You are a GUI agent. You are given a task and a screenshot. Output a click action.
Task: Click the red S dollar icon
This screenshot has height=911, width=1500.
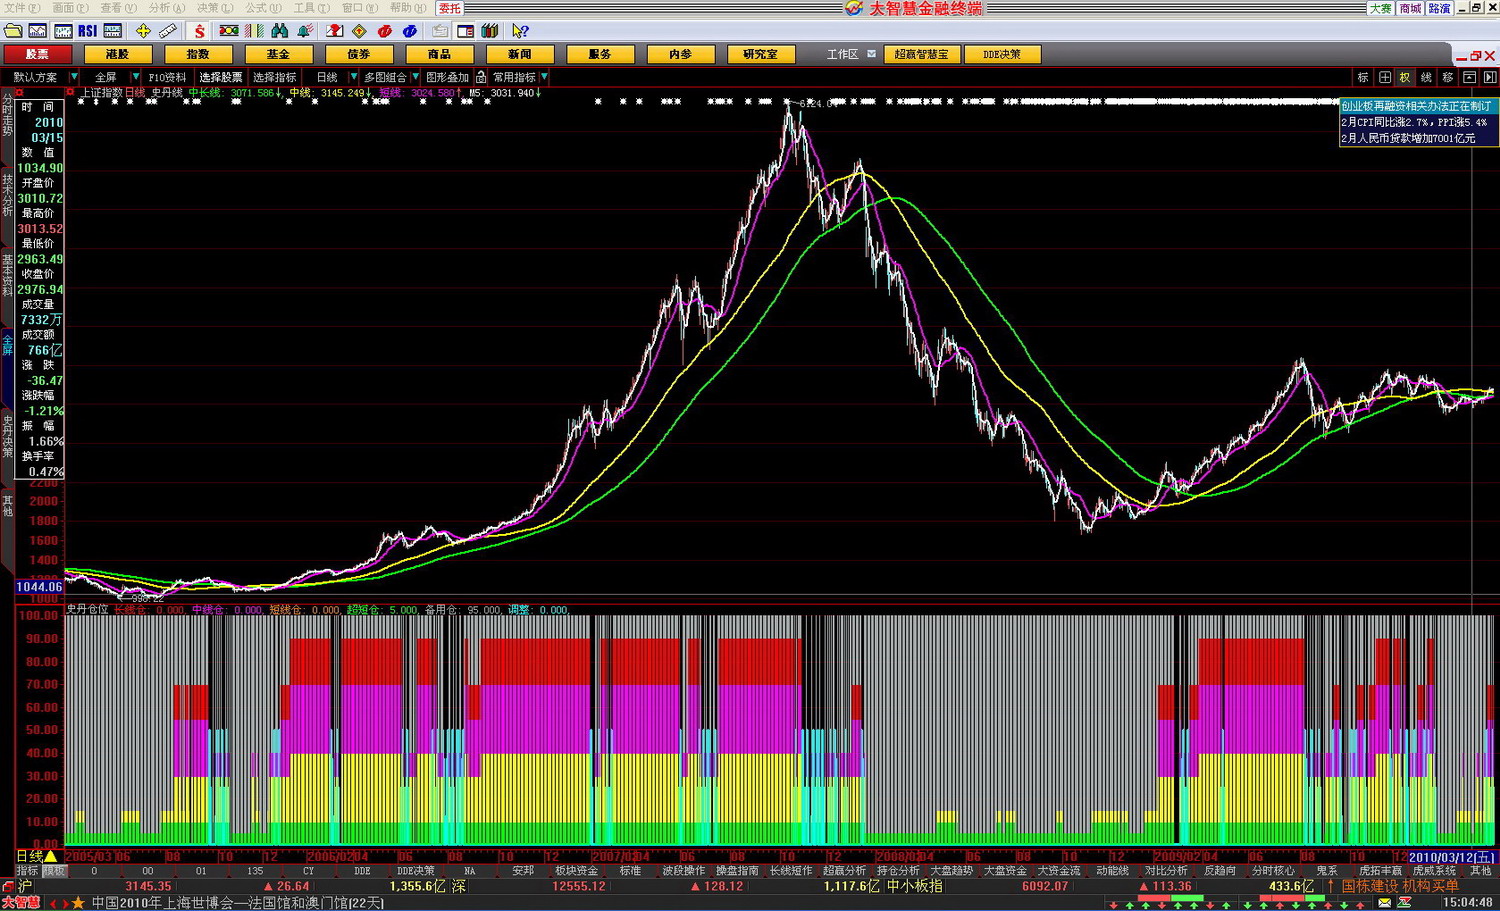[199, 31]
